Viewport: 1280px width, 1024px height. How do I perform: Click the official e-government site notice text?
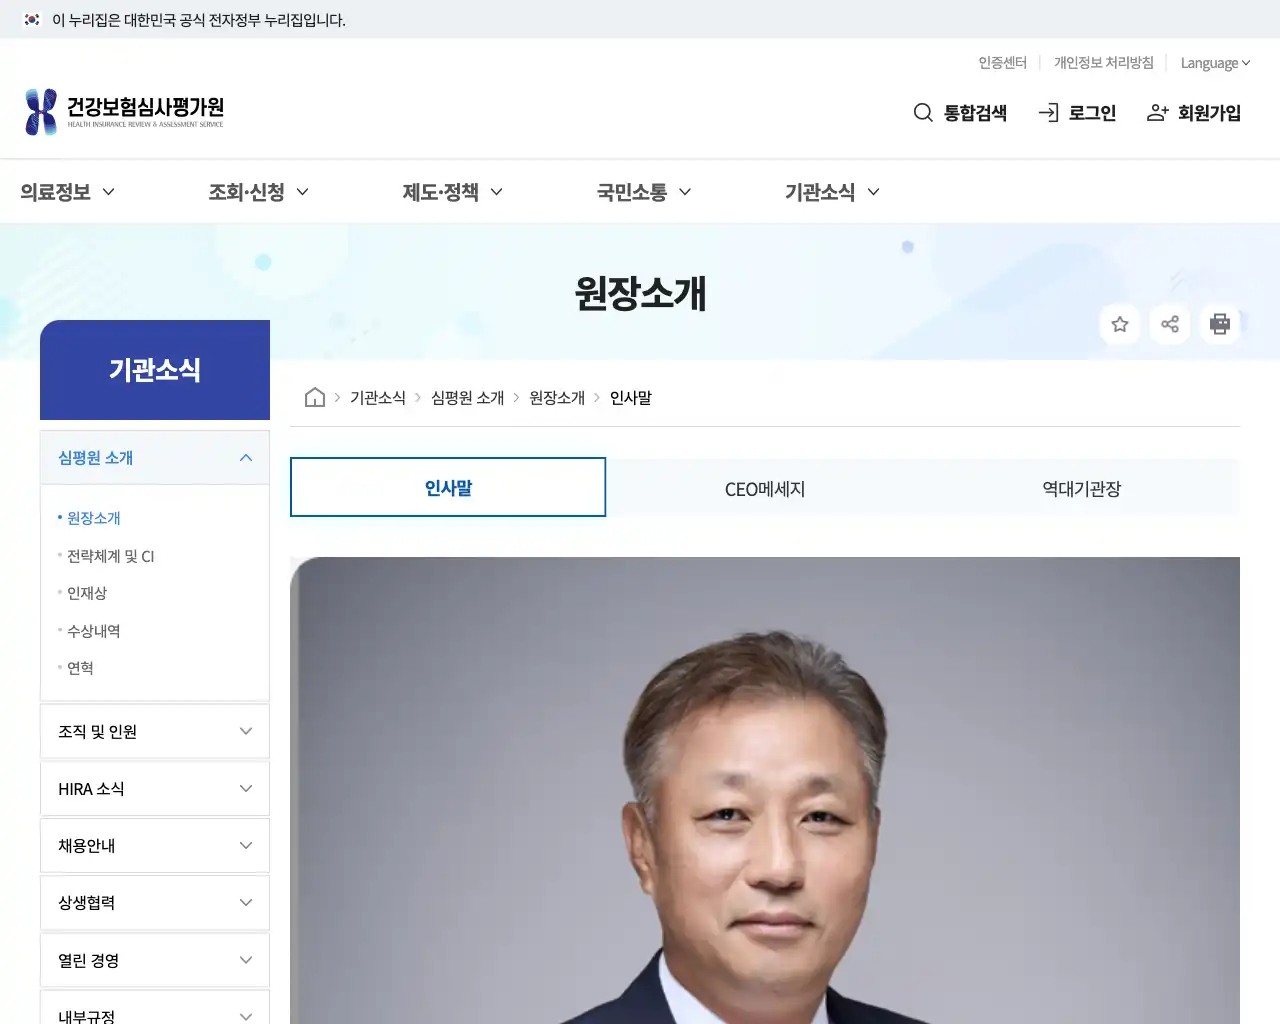(199, 20)
